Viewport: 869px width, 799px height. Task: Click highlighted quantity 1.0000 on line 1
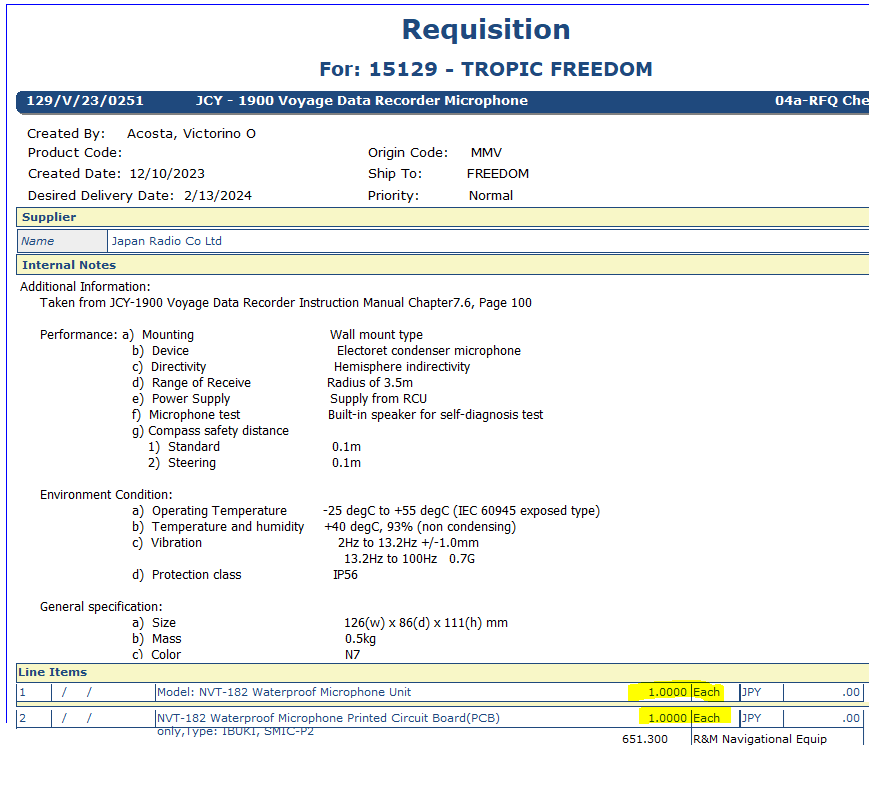pos(666,692)
